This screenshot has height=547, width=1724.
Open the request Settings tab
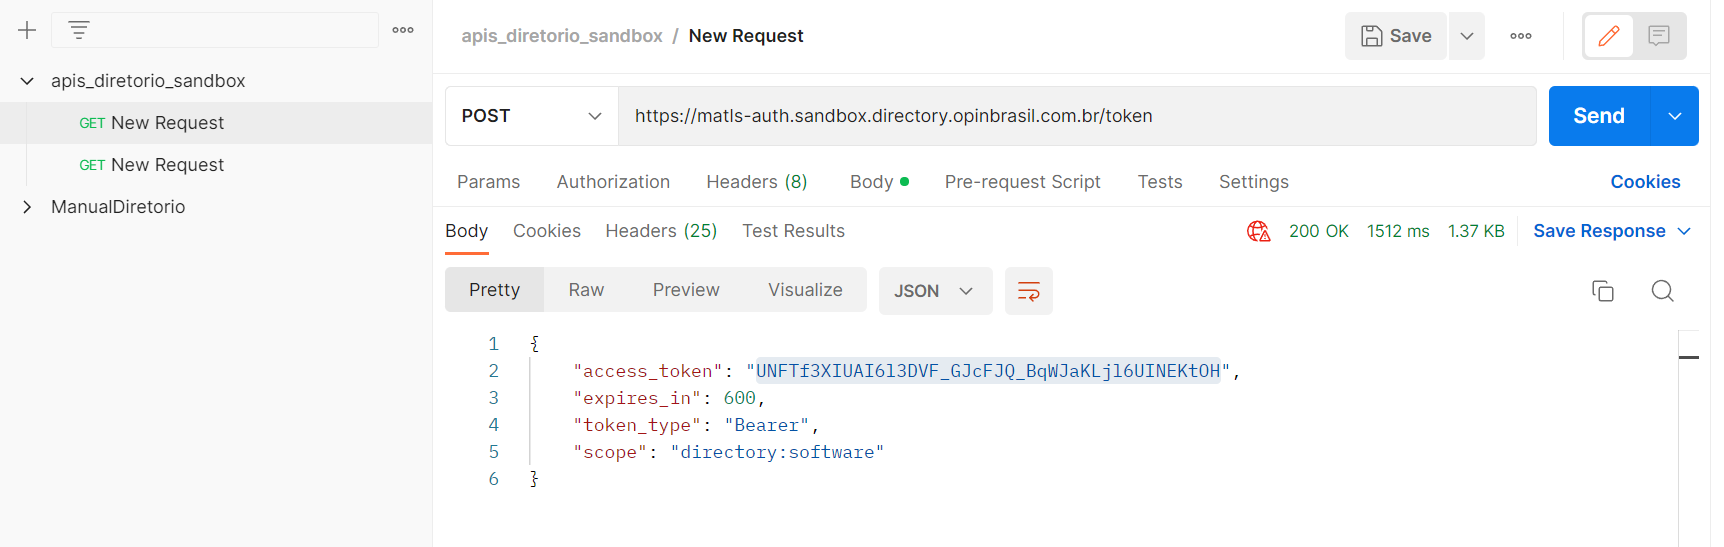(x=1254, y=182)
